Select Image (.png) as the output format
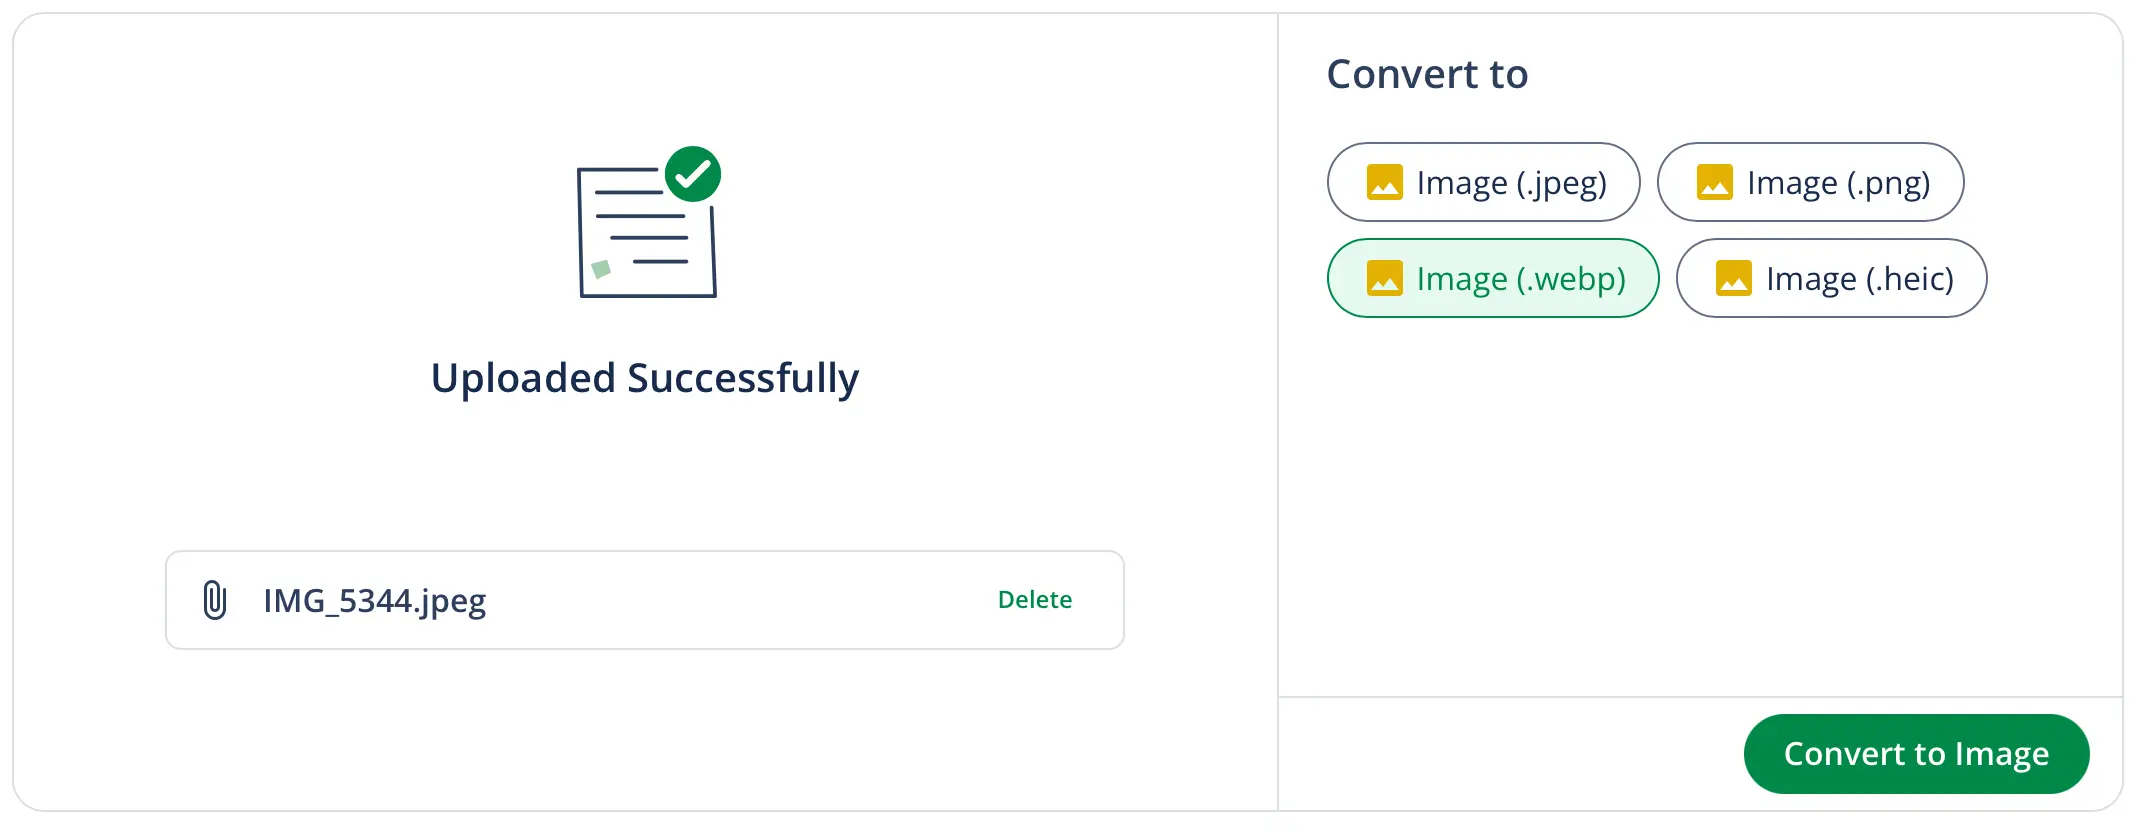The height and width of the screenshot is (832, 2154). [1810, 182]
